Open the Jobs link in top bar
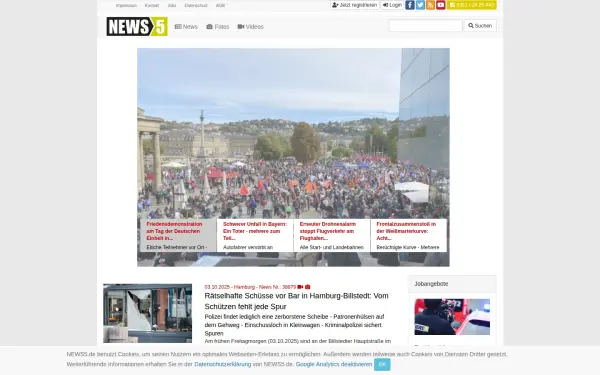The height and width of the screenshot is (375, 600). tap(172, 5)
